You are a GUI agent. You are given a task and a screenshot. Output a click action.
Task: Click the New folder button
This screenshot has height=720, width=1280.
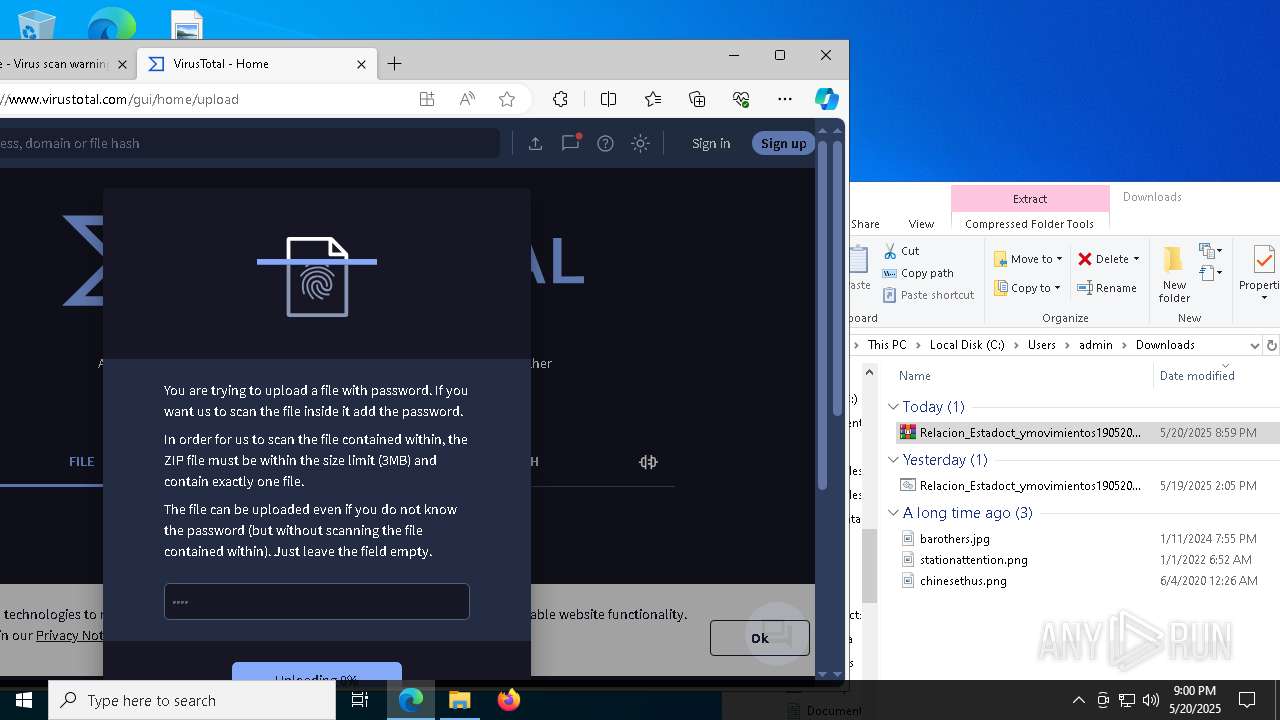(x=1174, y=275)
